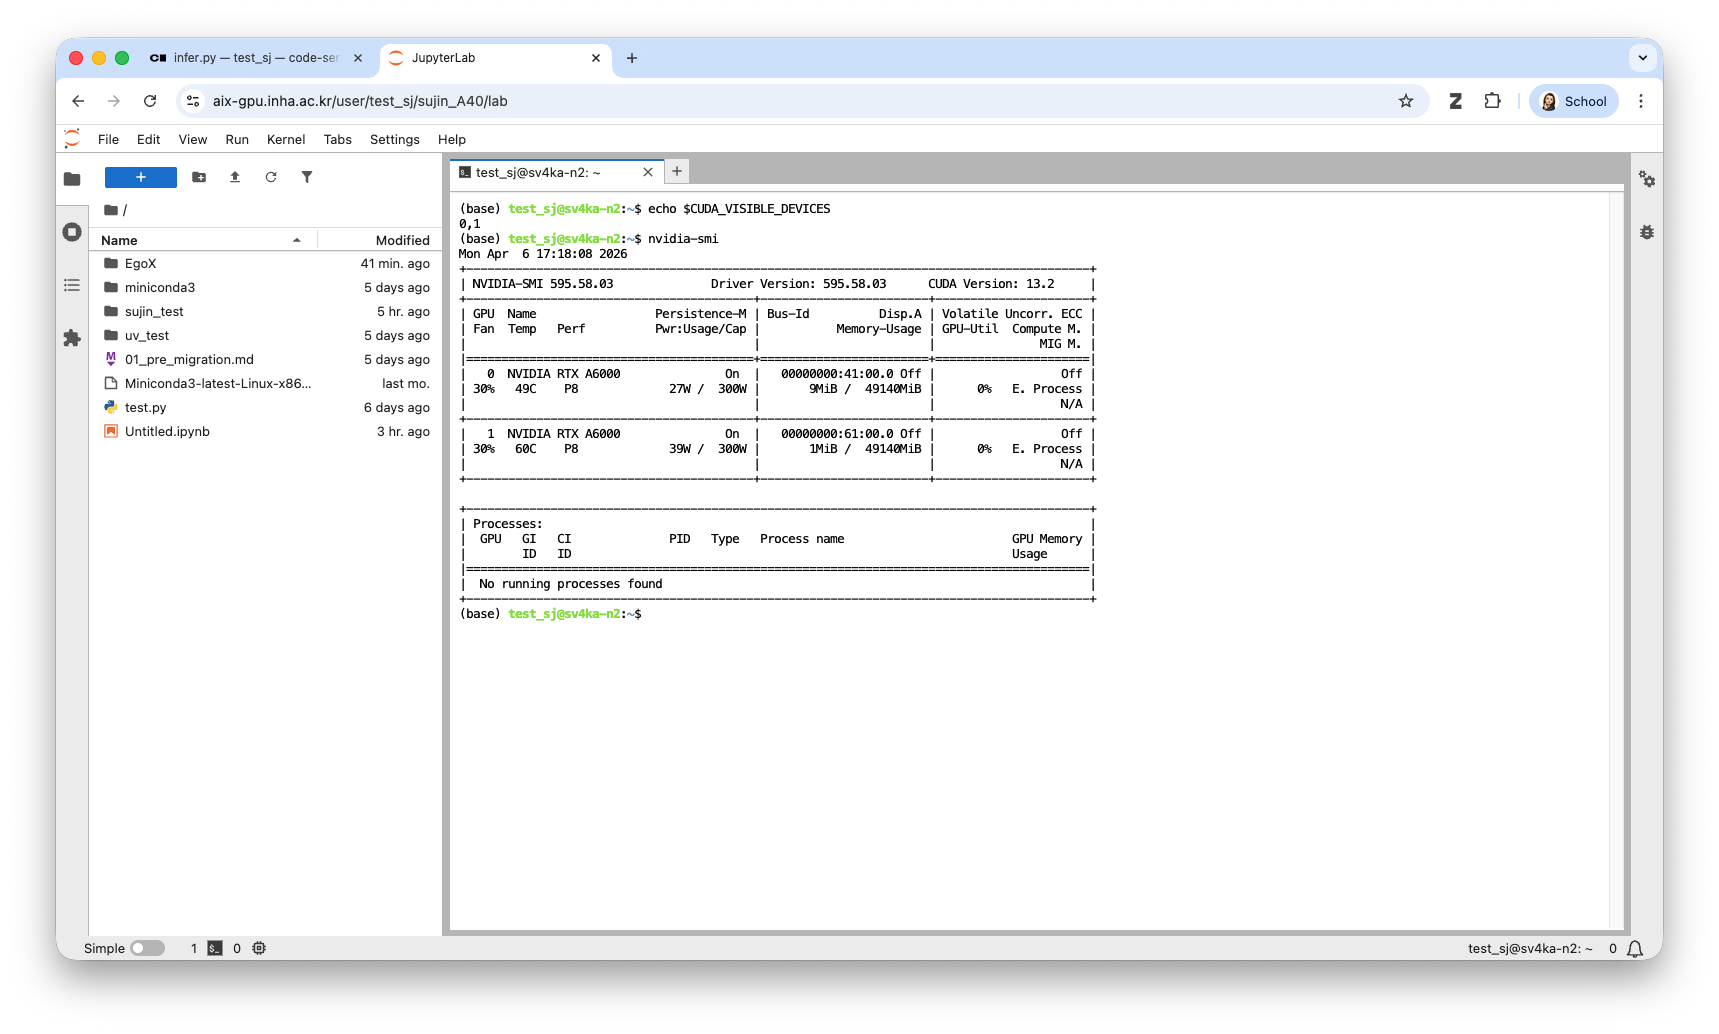Sort files by Name column
The height and width of the screenshot is (1034, 1719).
point(201,240)
